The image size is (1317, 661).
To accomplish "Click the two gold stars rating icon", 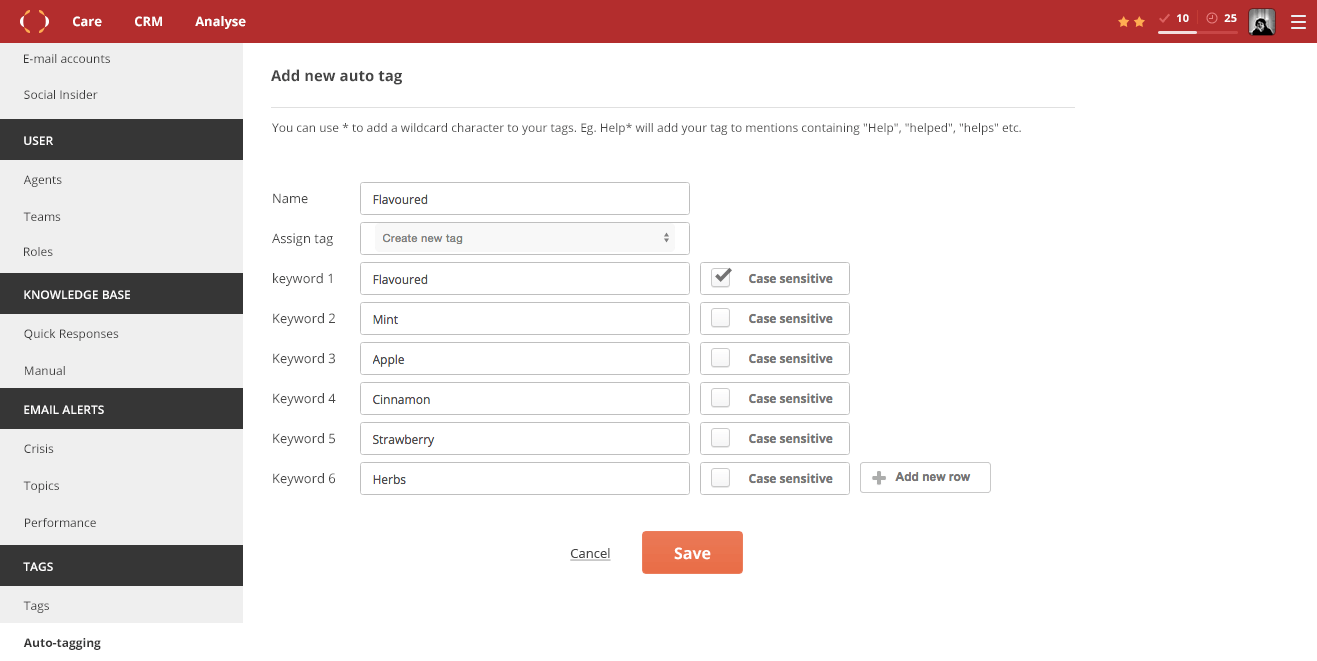I will click(1131, 21).
